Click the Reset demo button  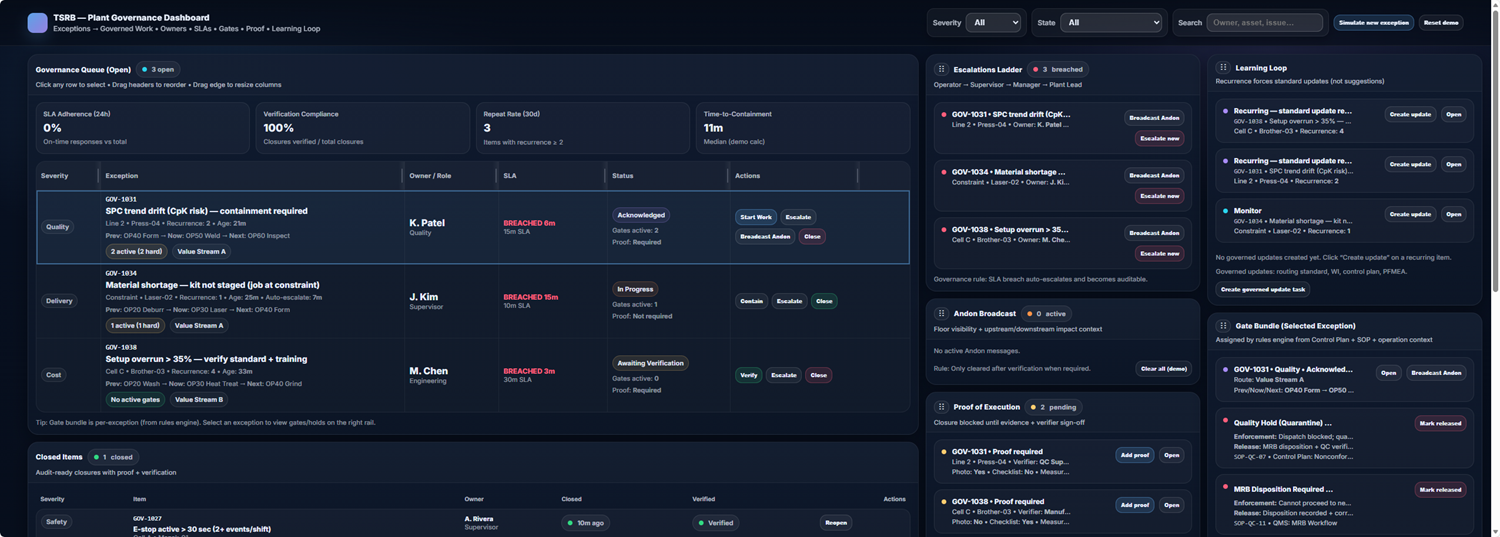click(1441, 22)
